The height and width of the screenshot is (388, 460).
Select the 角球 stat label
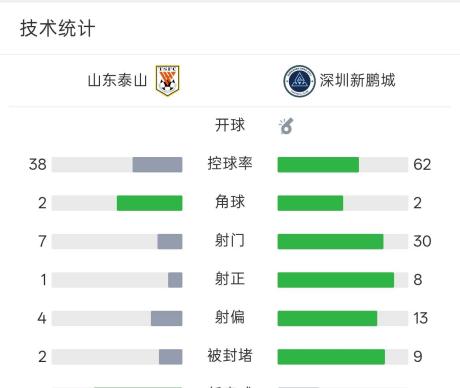click(x=230, y=202)
